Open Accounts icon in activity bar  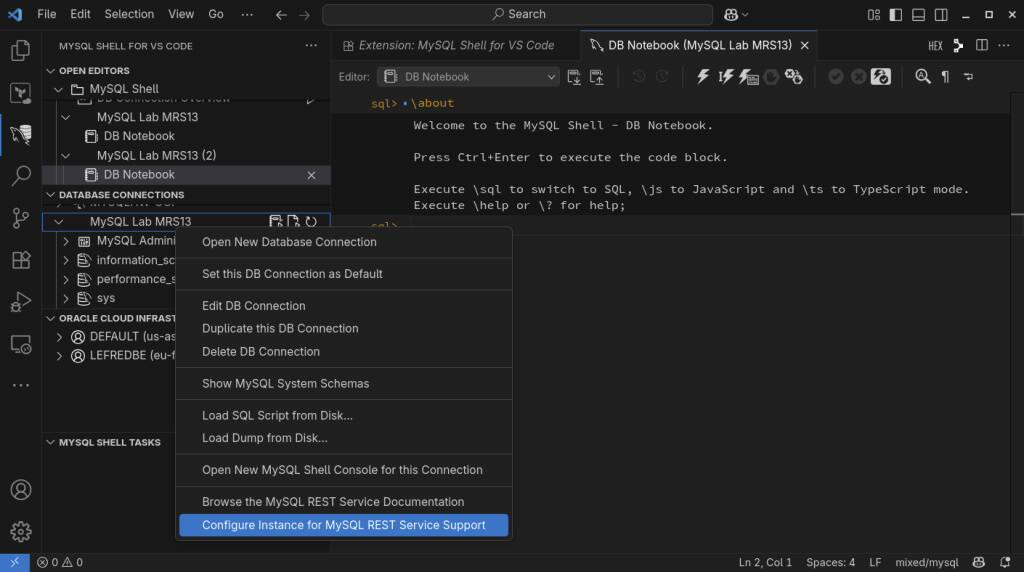click(x=20, y=490)
